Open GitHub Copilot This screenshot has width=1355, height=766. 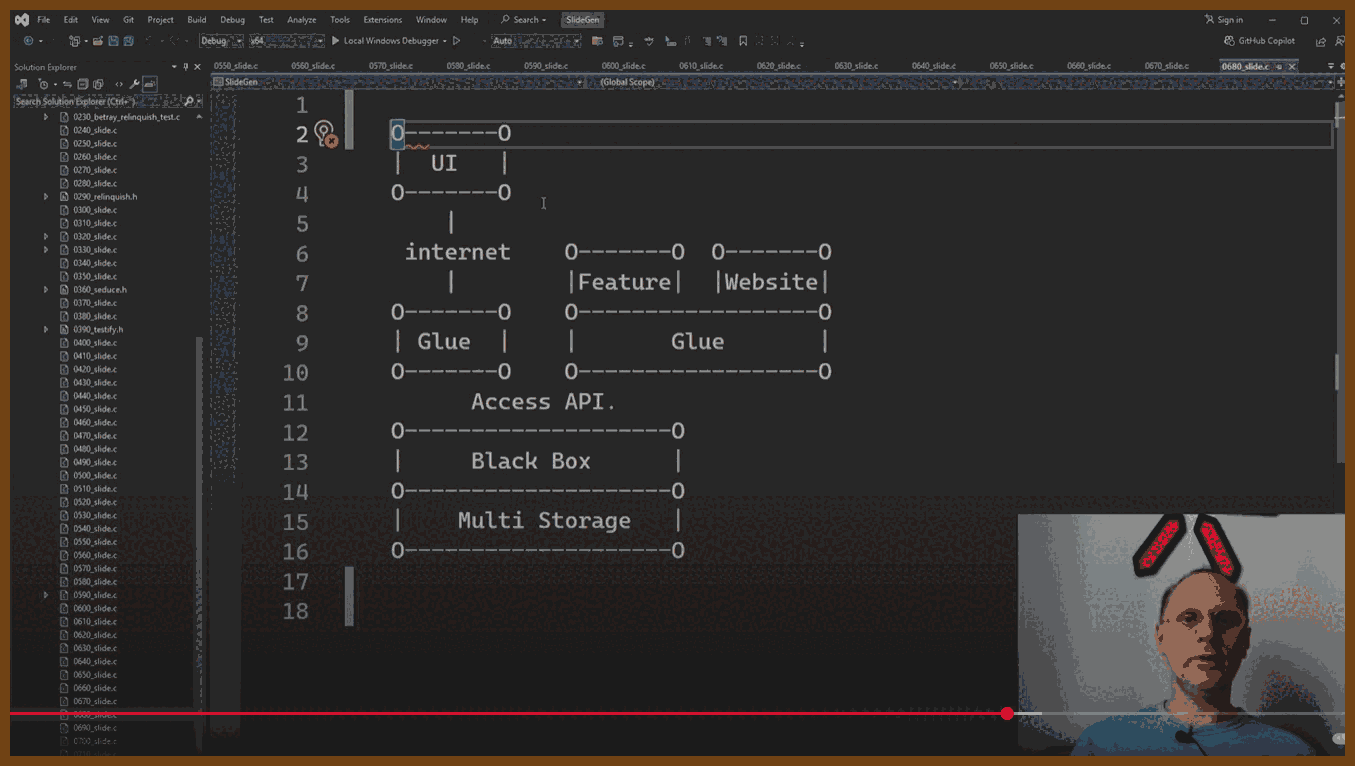(x=1260, y=41)
